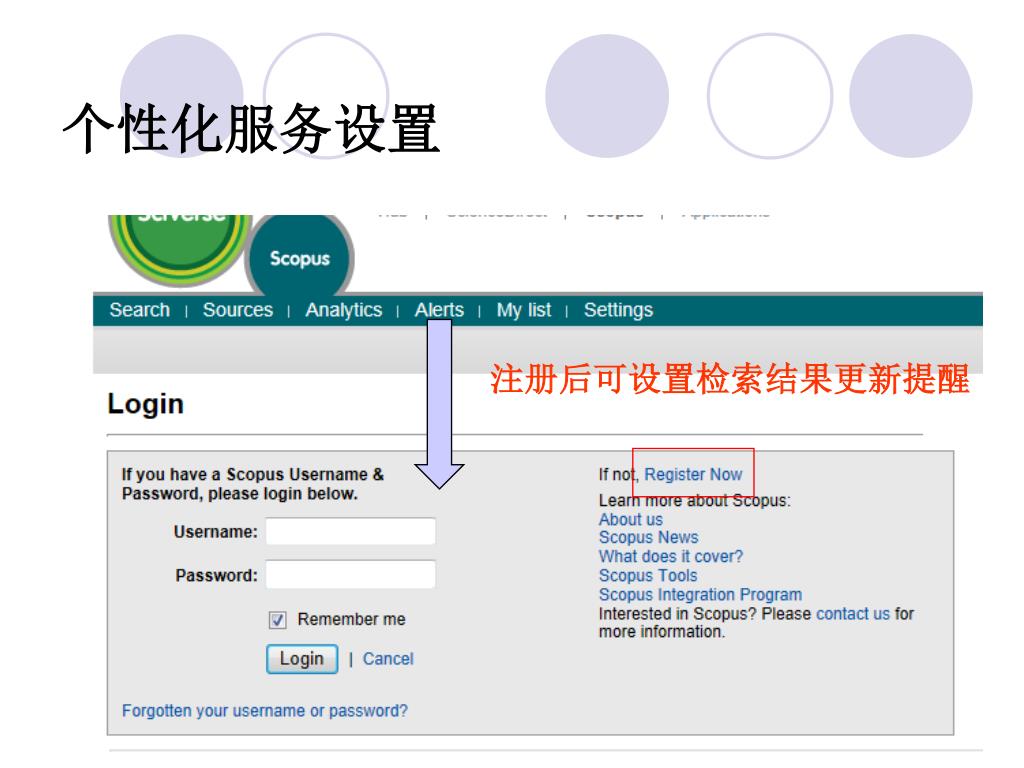Click the Login button
This screenshot has width=1024, height=768.
tap(302, 659)
